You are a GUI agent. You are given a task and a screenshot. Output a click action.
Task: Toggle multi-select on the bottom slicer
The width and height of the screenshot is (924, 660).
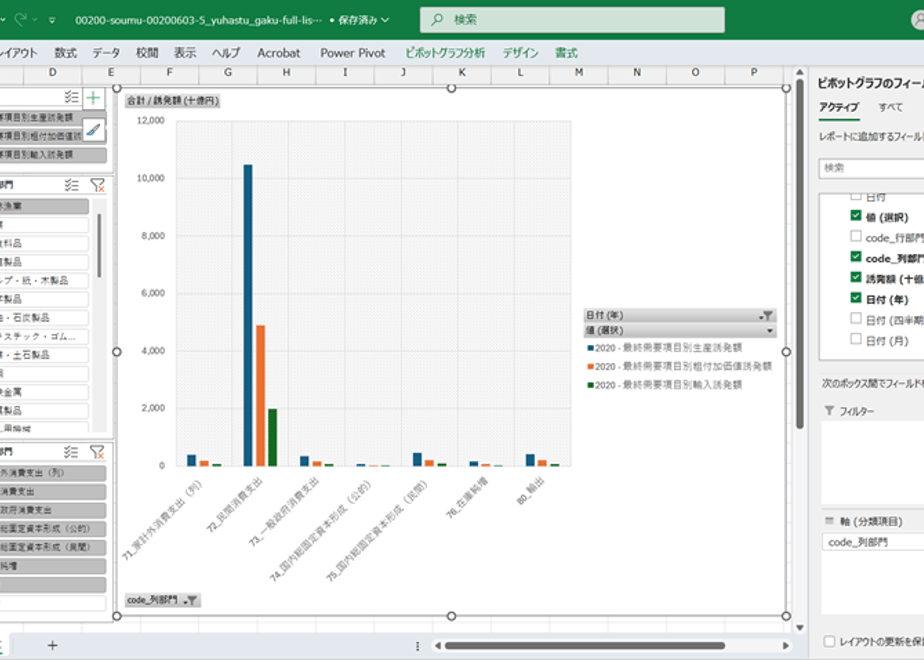(x=71, y=452)
